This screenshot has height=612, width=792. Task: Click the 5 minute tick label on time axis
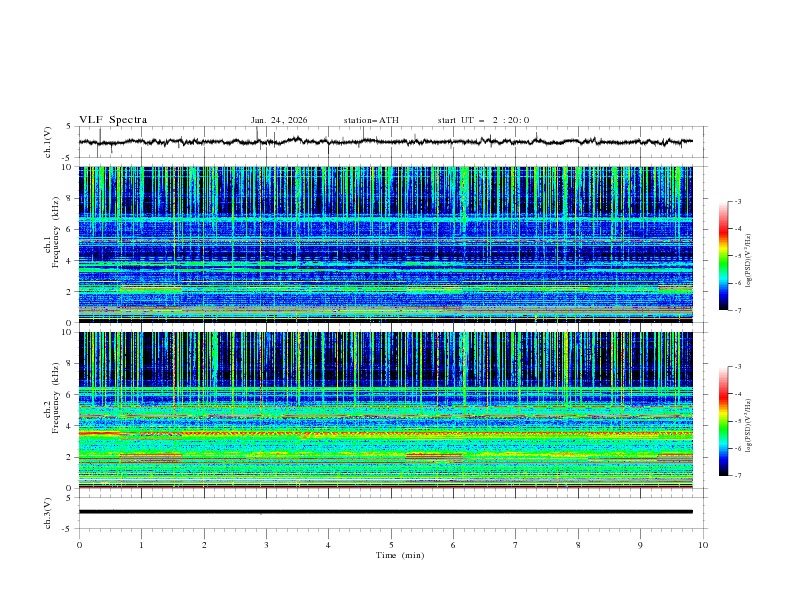pos(391,545)
